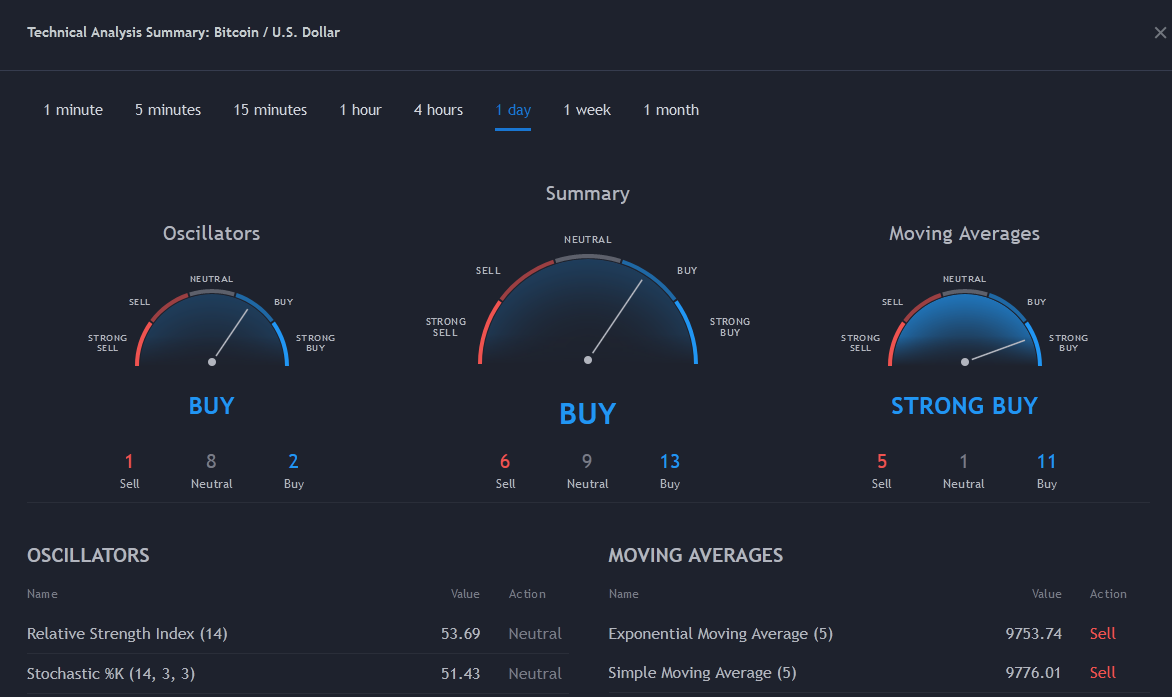Image resolution: width=1172 pixels, height=697 pixels.
Task: Click the Summary buy count of 13
Action: 670,461
